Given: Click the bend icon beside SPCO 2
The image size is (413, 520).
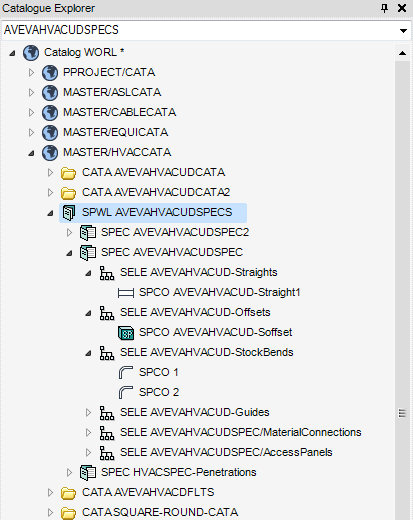Looking at the screenshot, I should (126, 392).
